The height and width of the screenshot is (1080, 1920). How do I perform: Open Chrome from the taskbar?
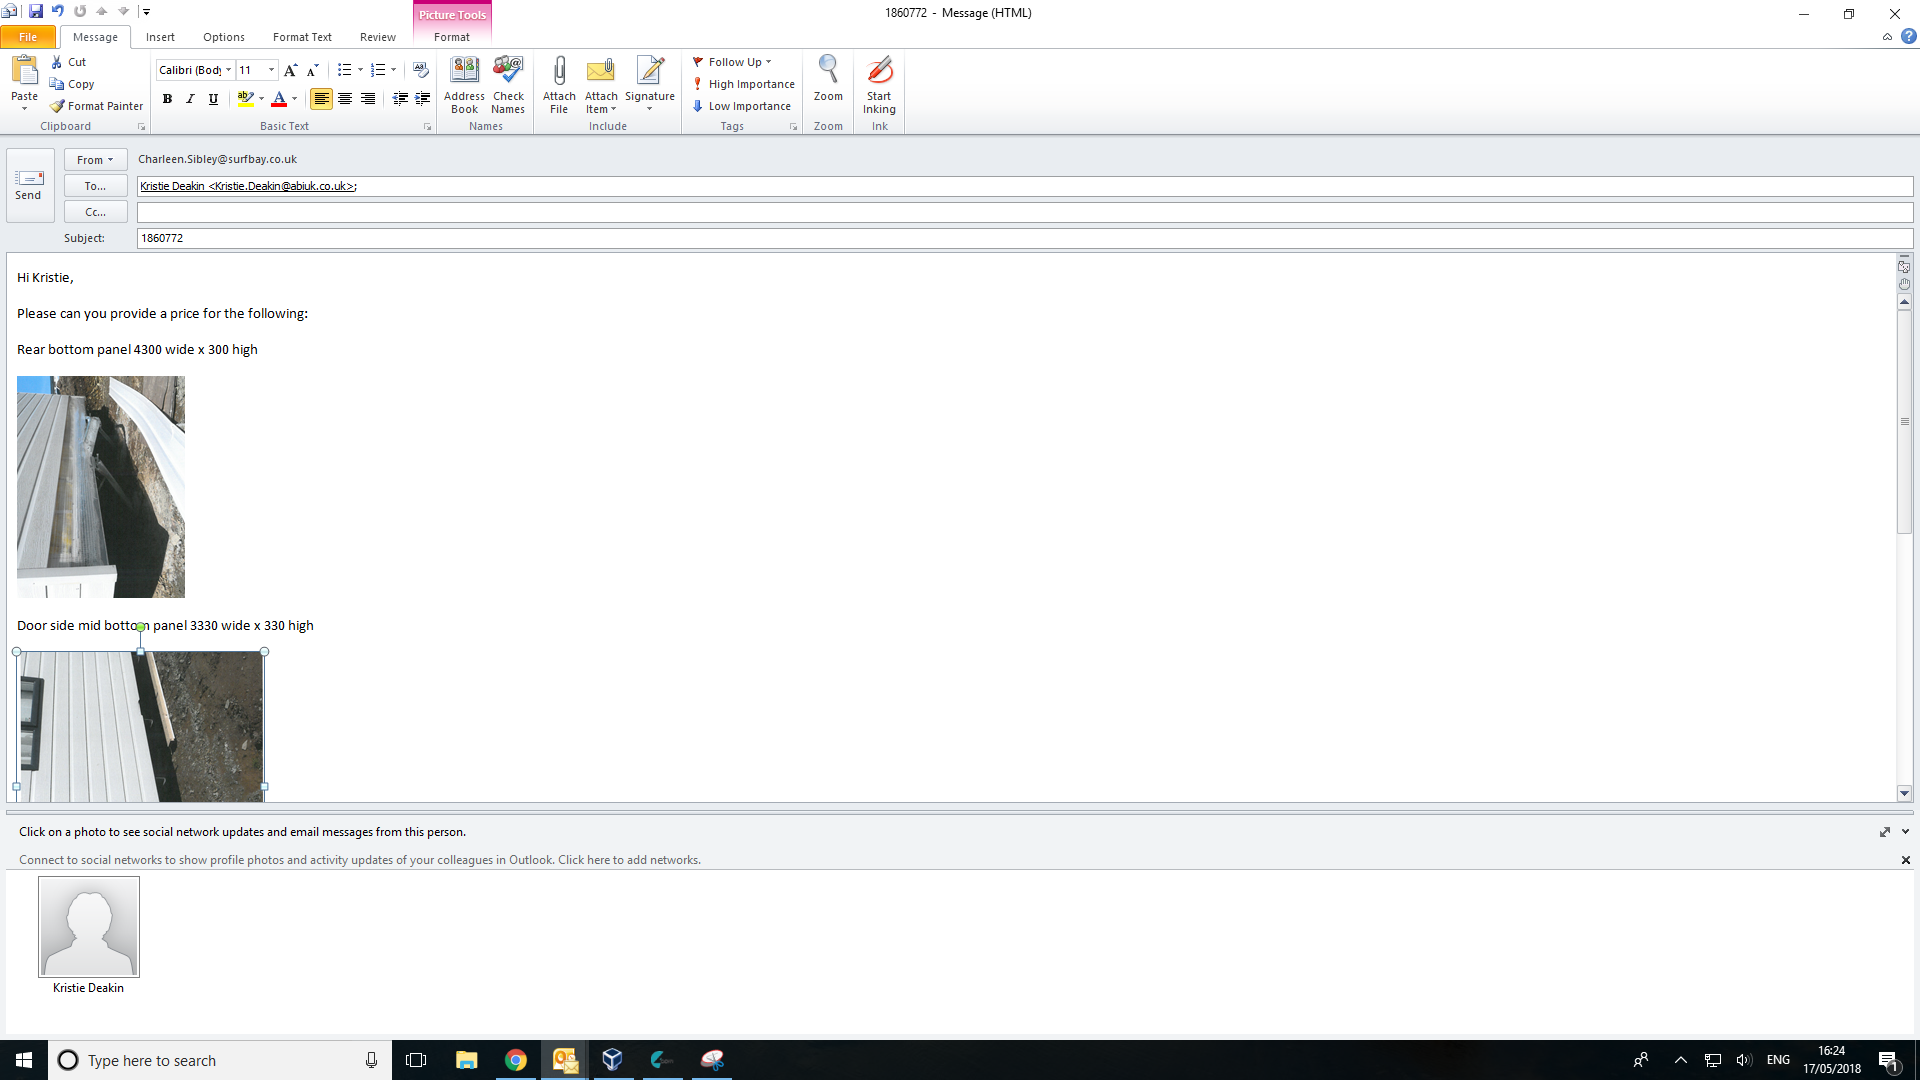point(516,1060)
